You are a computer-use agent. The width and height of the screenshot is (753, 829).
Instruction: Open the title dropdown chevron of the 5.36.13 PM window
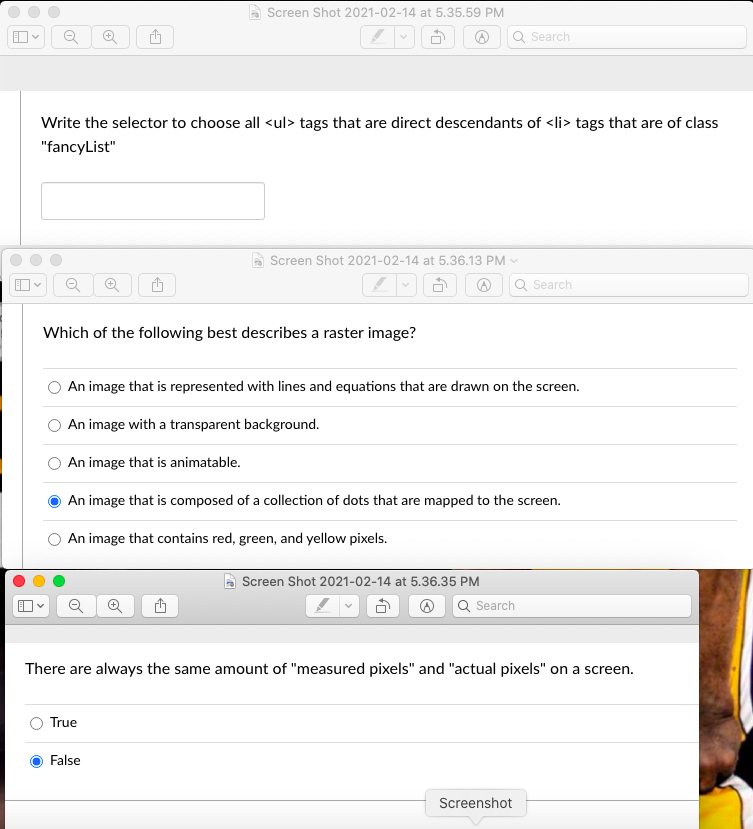tap(514, 261)
